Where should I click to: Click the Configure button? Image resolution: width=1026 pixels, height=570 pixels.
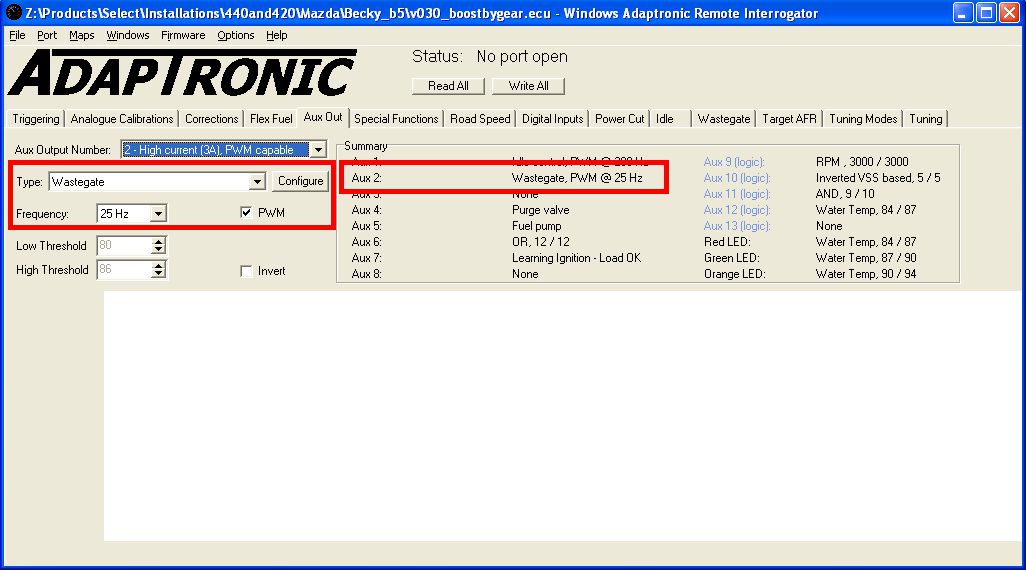300,181
